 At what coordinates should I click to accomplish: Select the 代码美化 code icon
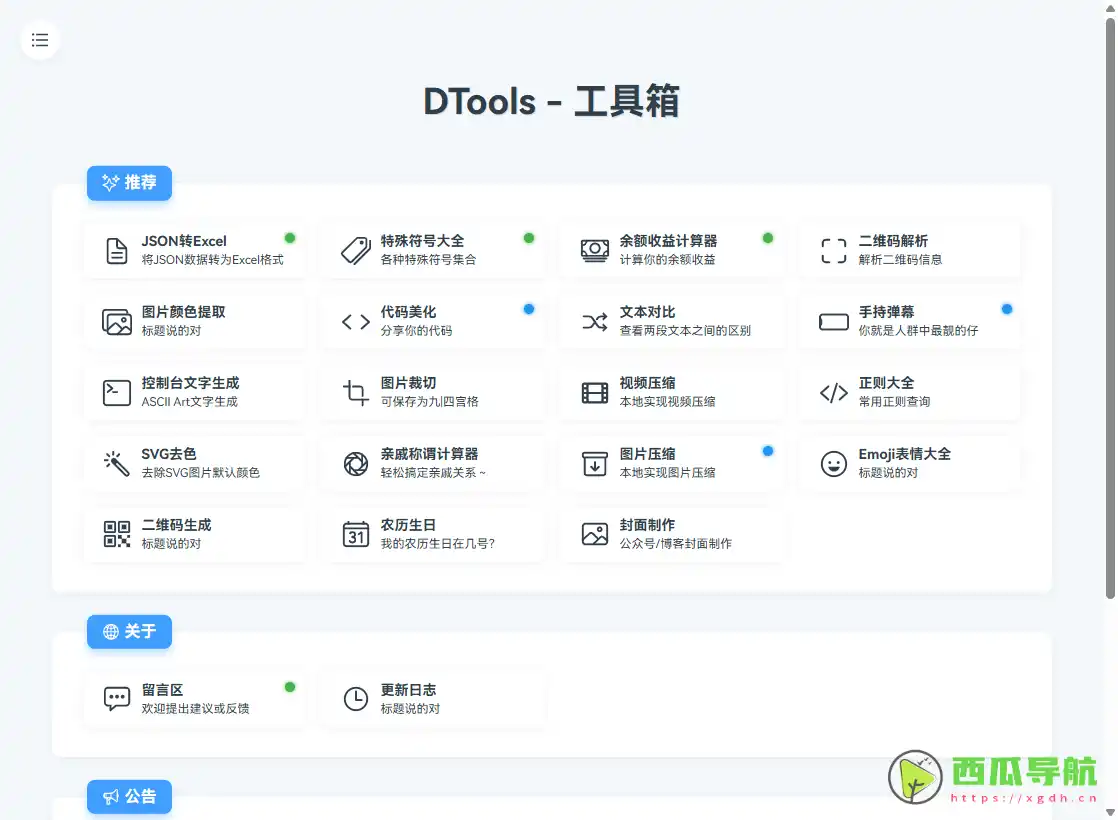[x=354, y=320]
